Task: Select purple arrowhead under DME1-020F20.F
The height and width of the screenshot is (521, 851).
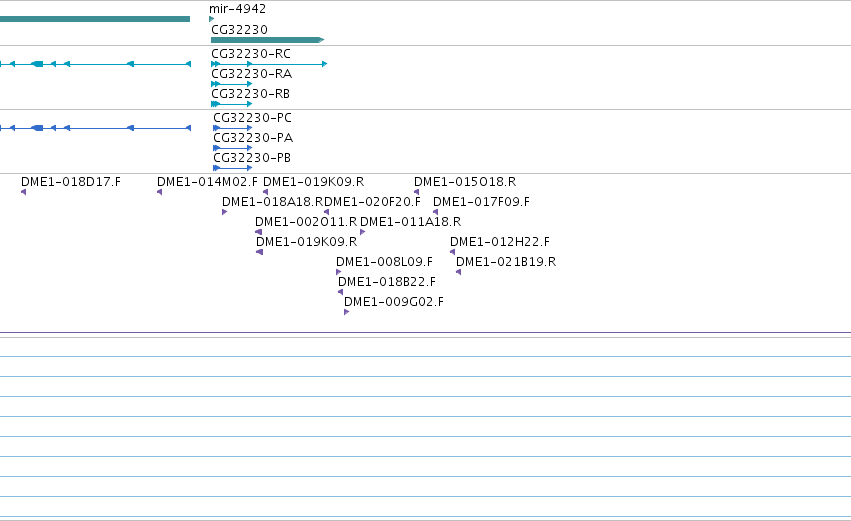Action: pos(326,212)
